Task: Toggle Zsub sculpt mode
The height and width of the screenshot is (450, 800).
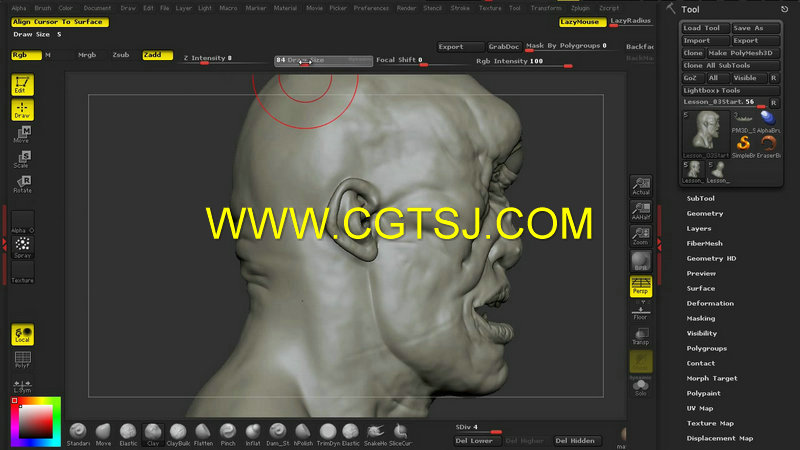Action: tap(121, 55)
